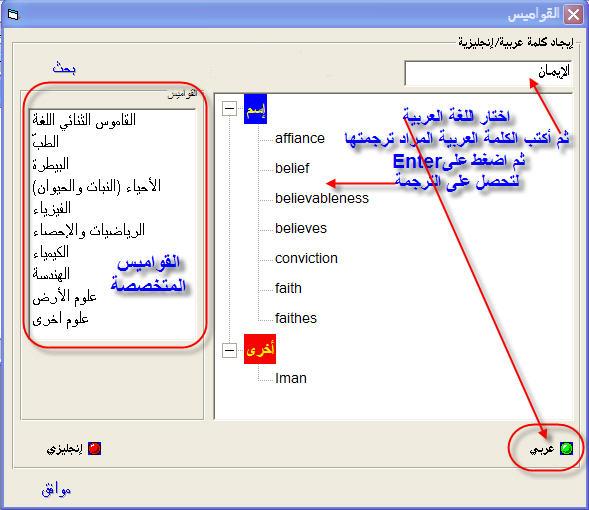This screenshot has width=589, height=510.
Task: Select the الهندسة engineering dictionary
Action: pos(51,274)
